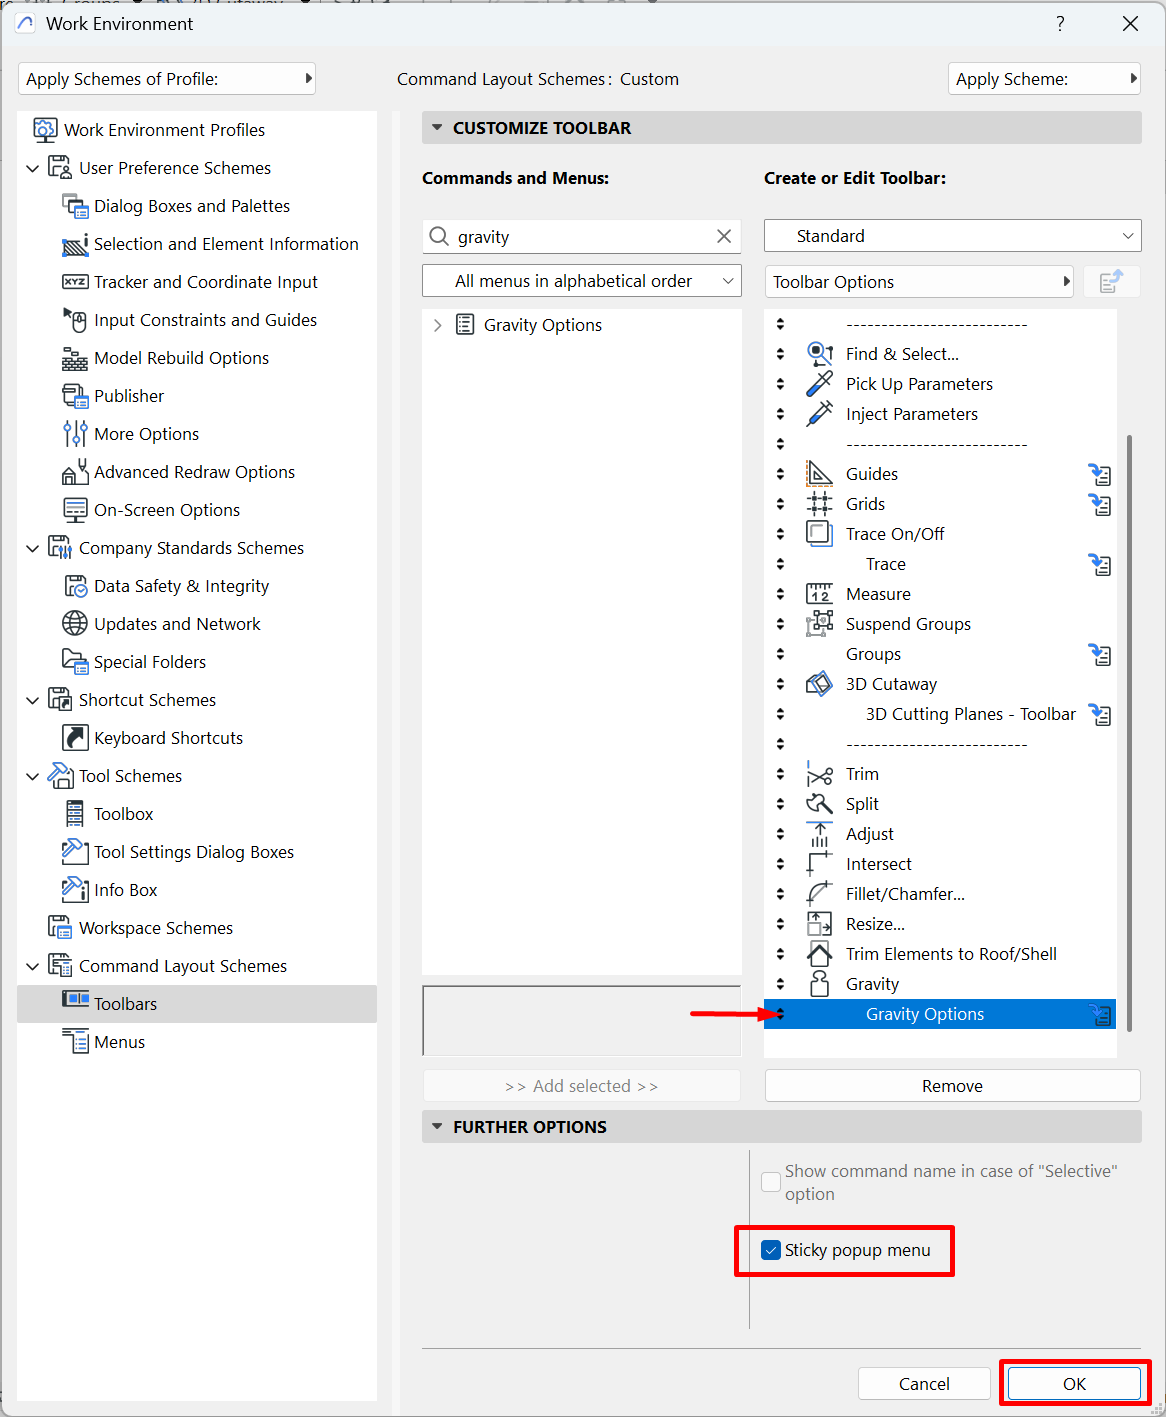The width and height of the screenshot is (1166, 1417).
Task: Confirm the dialog with OK
Action: [x=1074, y=1384]
